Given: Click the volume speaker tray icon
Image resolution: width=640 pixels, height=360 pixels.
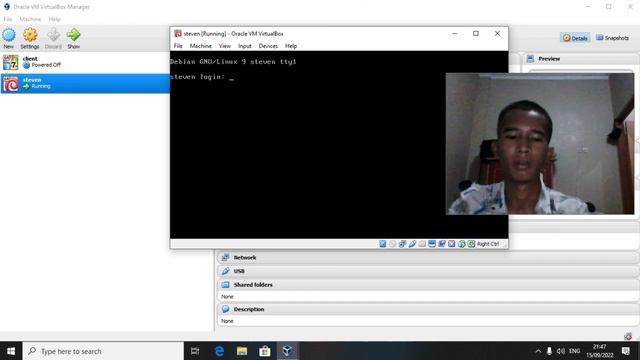Looking at the screenshot, I should [561, 351].
